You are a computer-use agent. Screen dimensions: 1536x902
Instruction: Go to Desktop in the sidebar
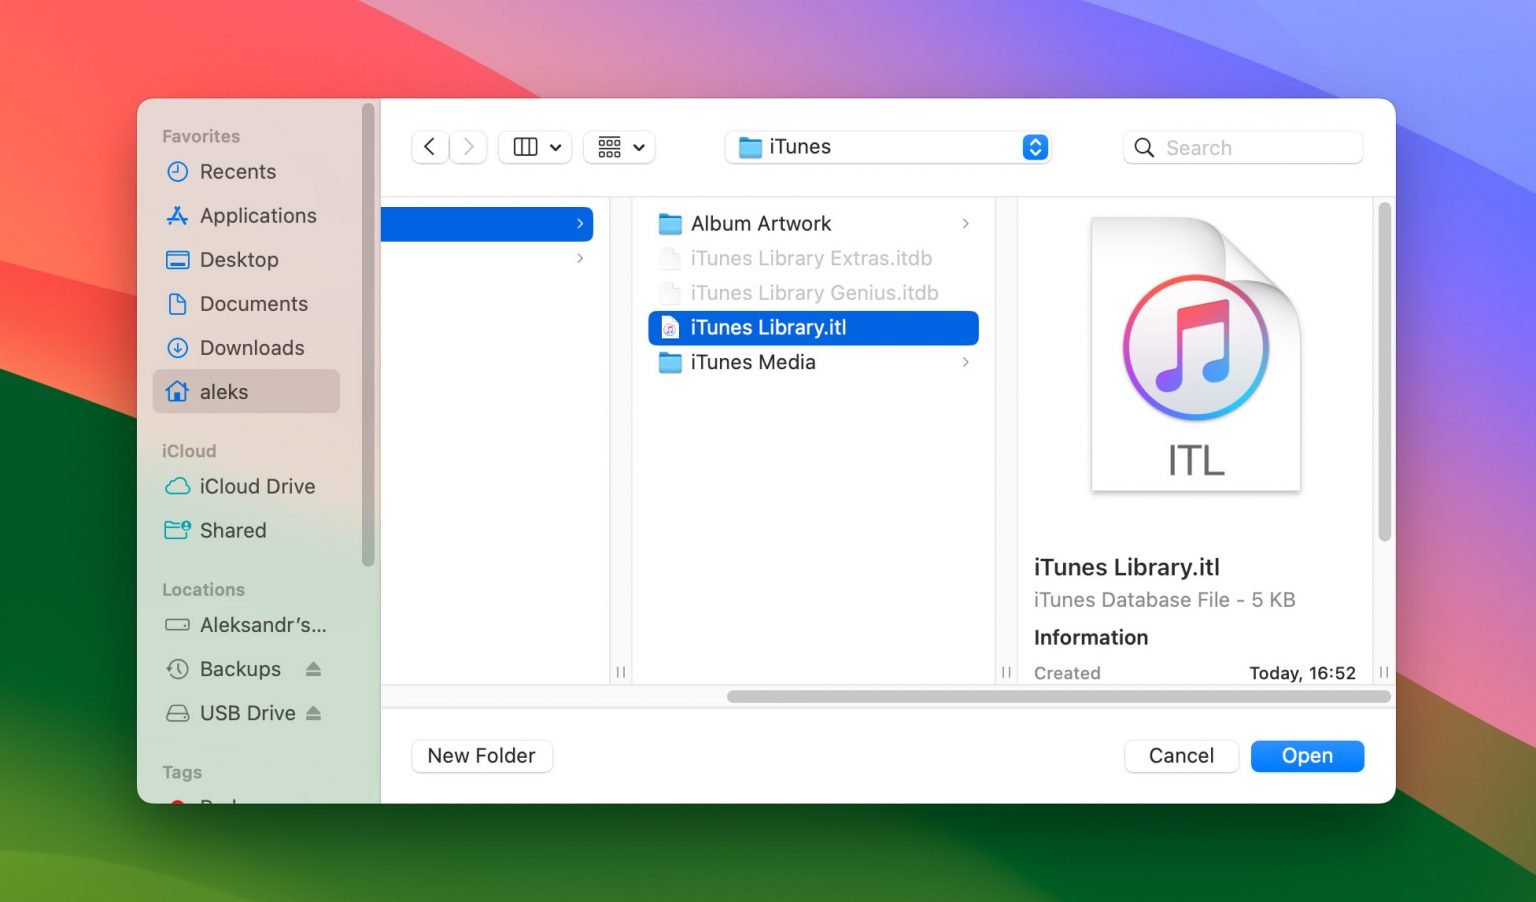(x=246, y=260)
